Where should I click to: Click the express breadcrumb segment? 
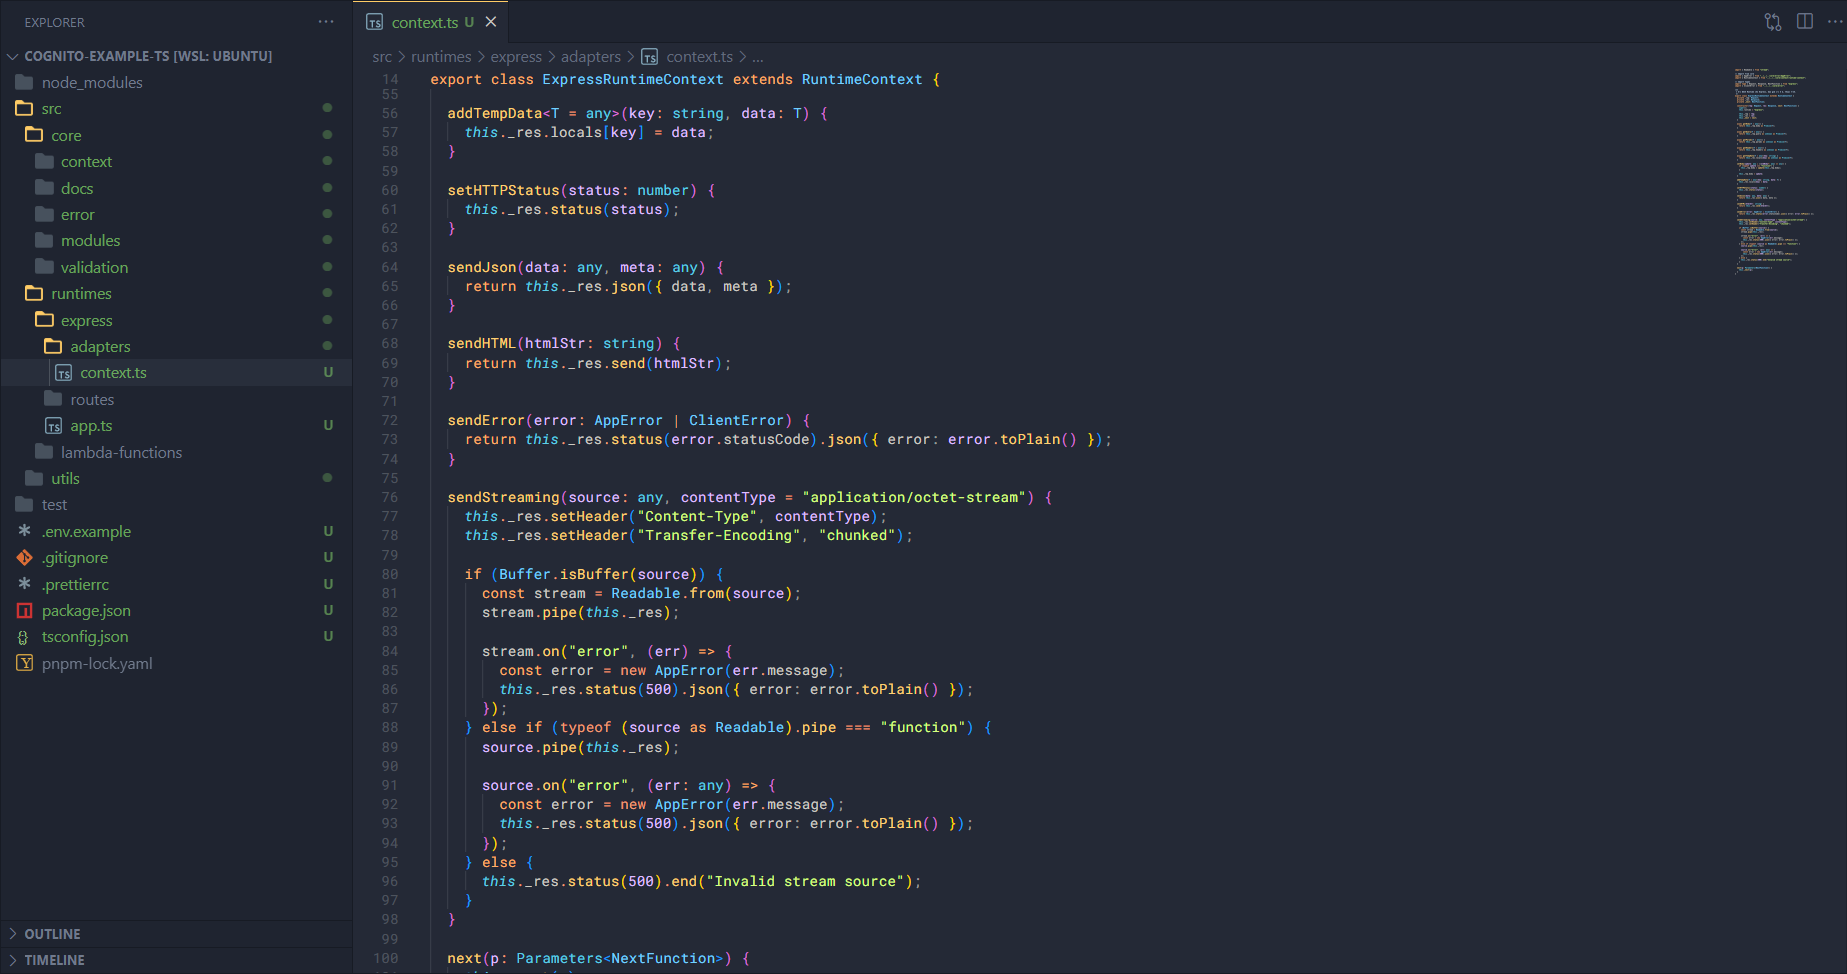point(516,57)
